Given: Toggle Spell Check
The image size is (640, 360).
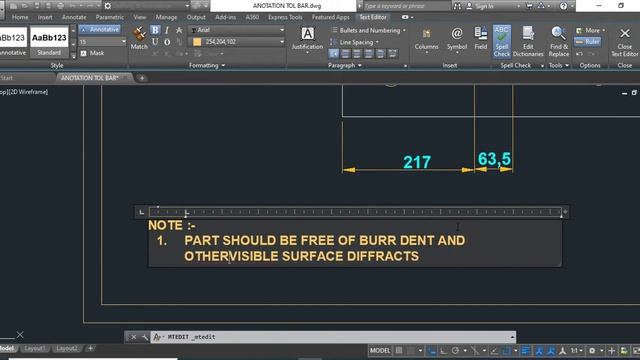Looking at the screenshot, I should pos(502,41).
